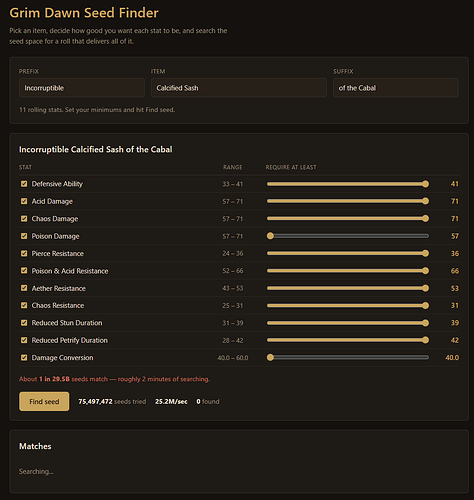
Task: Click the Aether Resistance value 53
Action: (455, 288)
